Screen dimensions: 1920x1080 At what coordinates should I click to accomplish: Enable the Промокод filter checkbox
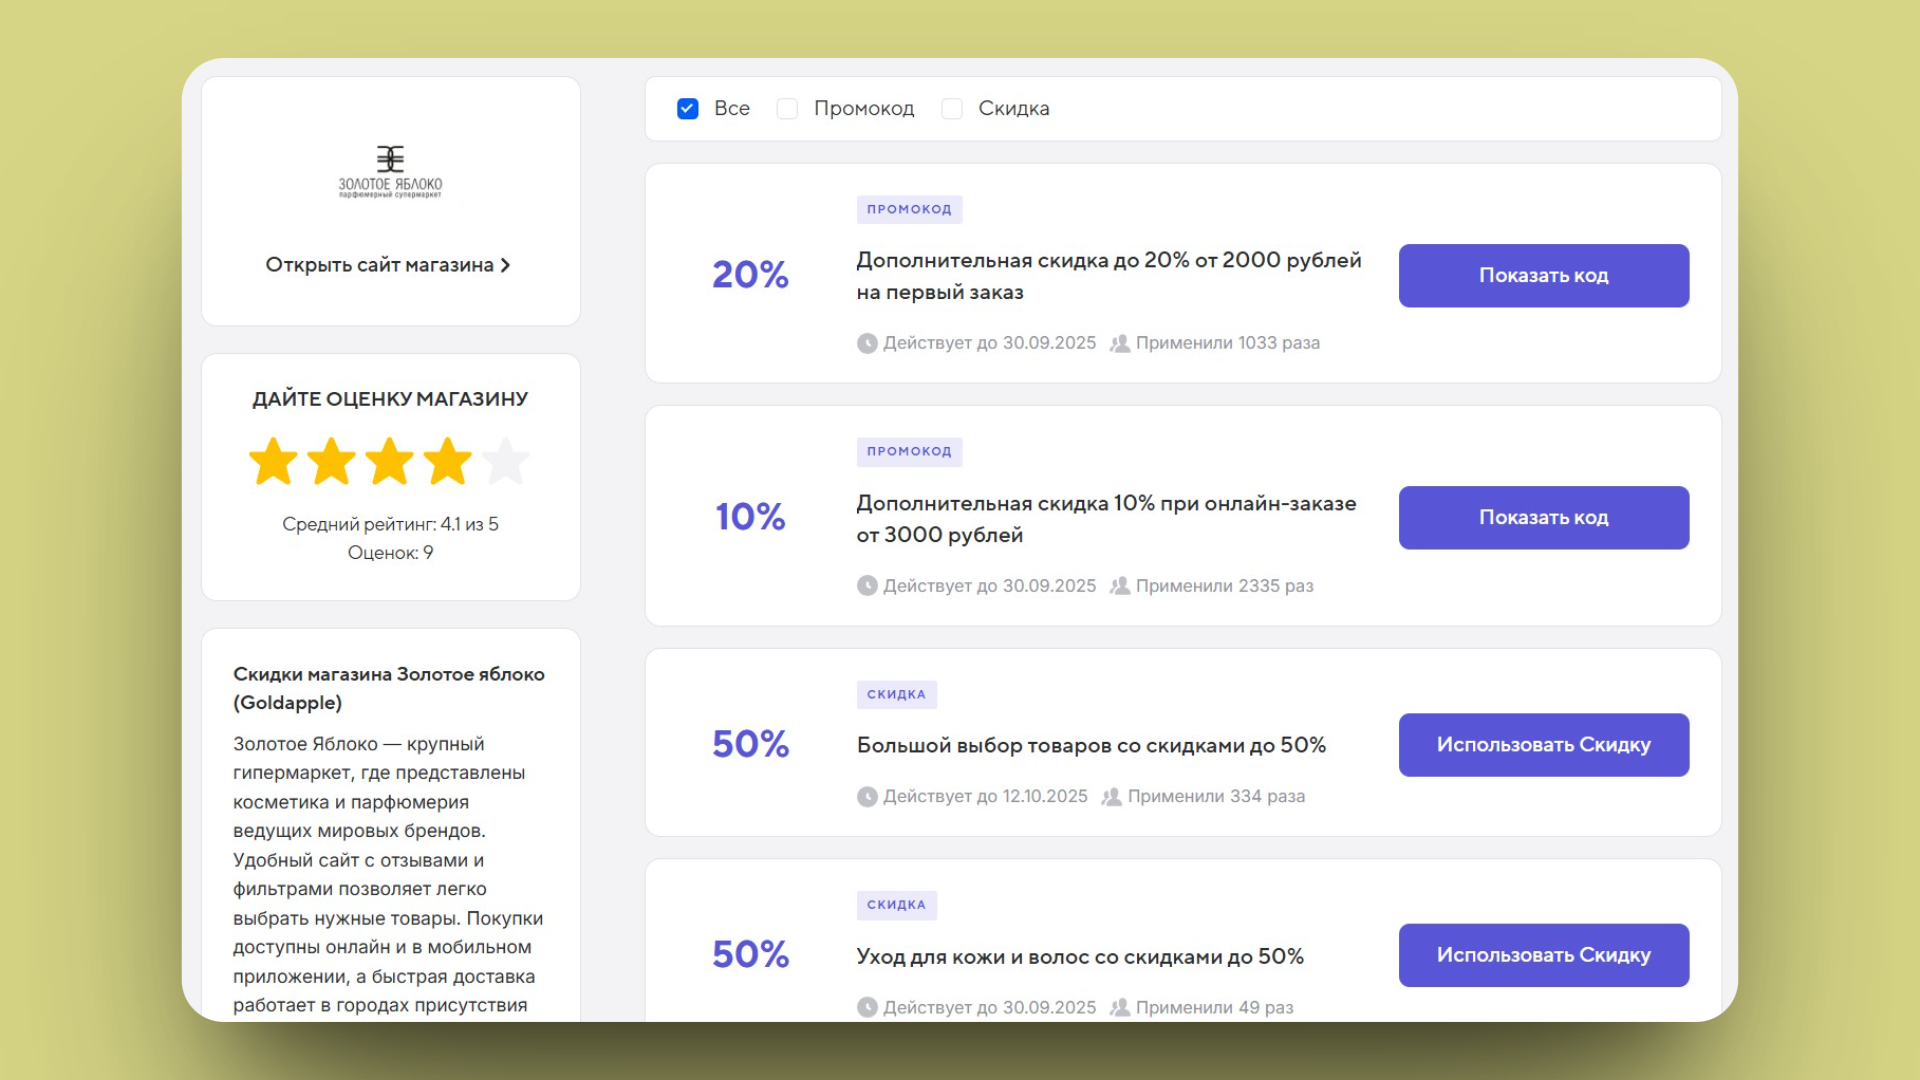click(x=787, y=109)
